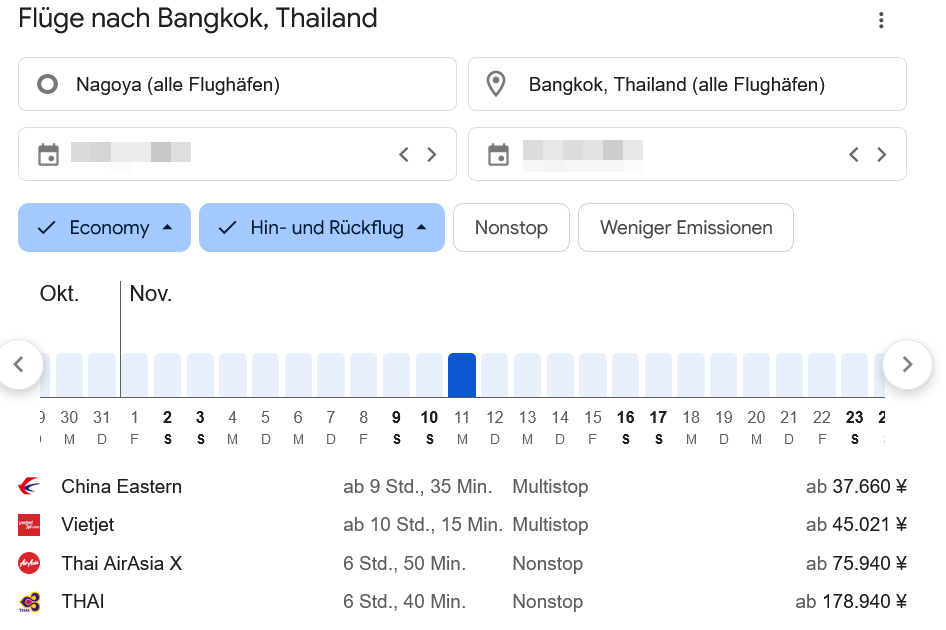The height and width of the screenshot is (630, 946).
Task: Open the departure date calendar icon
Action: pos(47,154)
